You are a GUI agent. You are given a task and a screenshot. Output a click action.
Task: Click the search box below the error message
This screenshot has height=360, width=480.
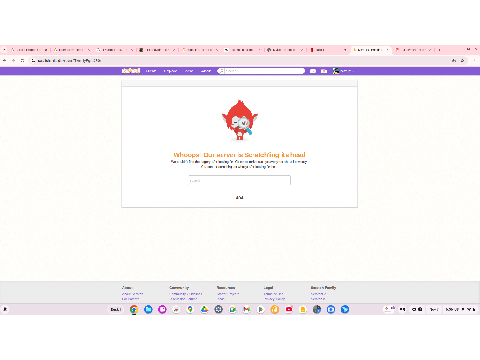click(x=240, y=180)
